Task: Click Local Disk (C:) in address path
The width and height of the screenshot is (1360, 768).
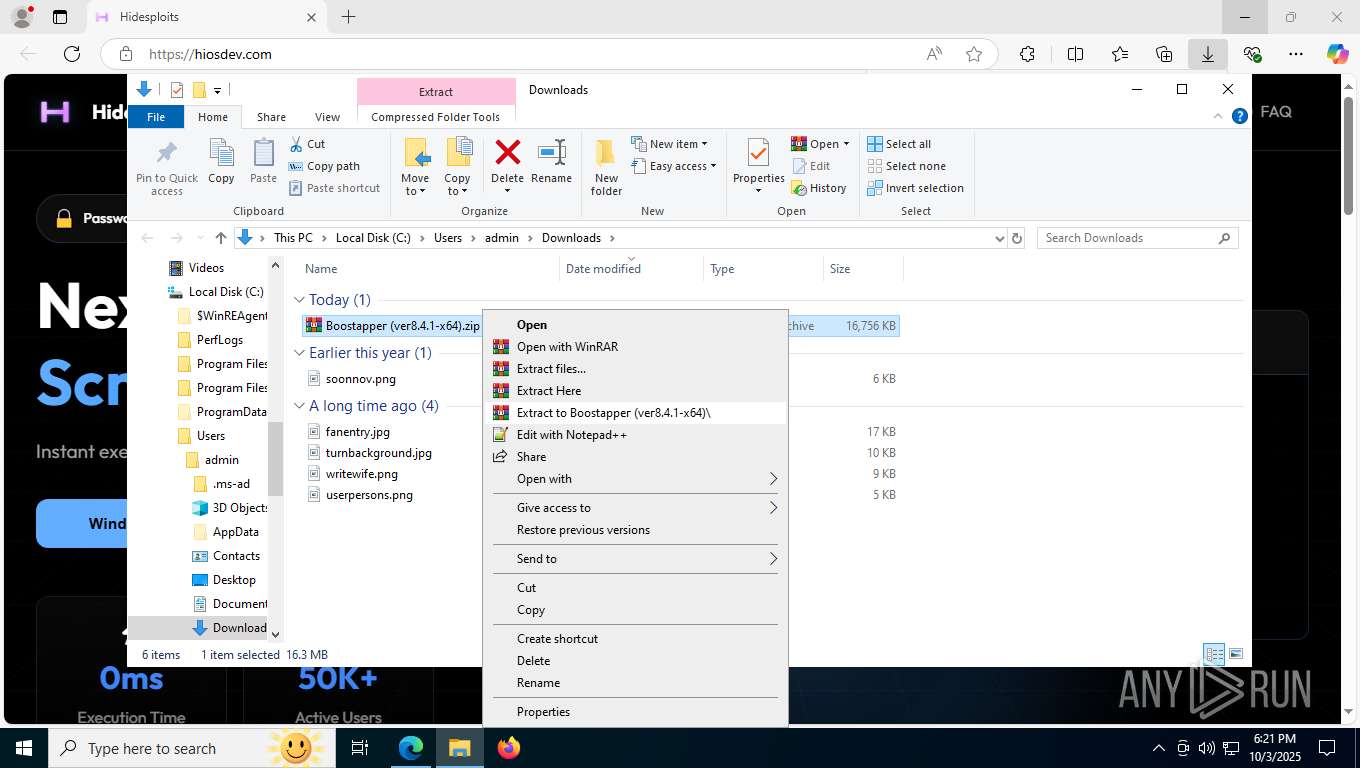Action: point(373,238)
